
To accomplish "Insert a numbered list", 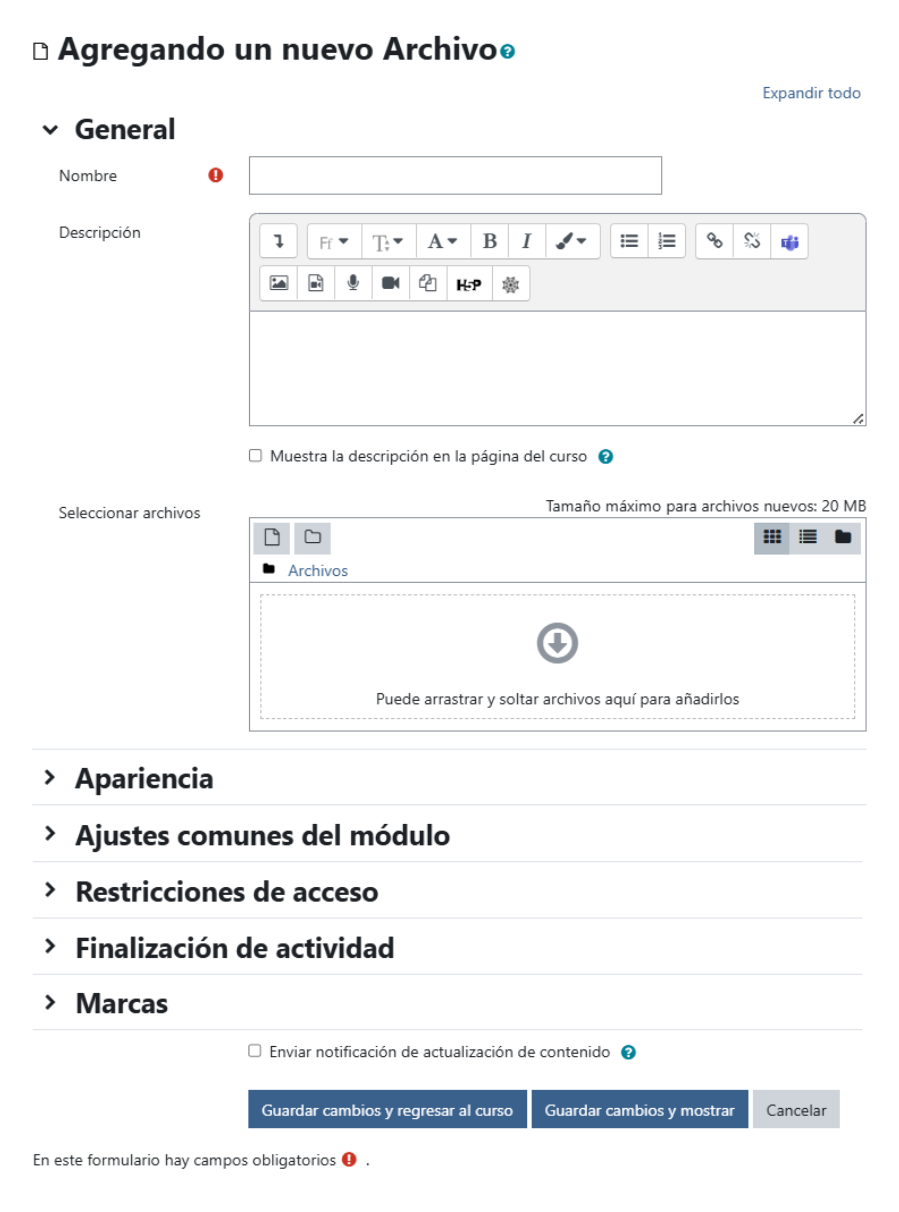I will pyautogui.click(x=667, y=241).
